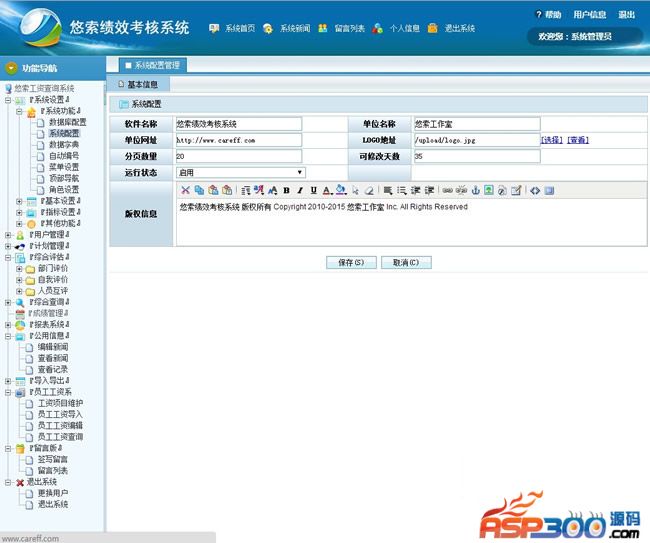Screen dimensions: 650x543
Task: Click the 系统新闻 news icon in header
Action: point(268,28)
